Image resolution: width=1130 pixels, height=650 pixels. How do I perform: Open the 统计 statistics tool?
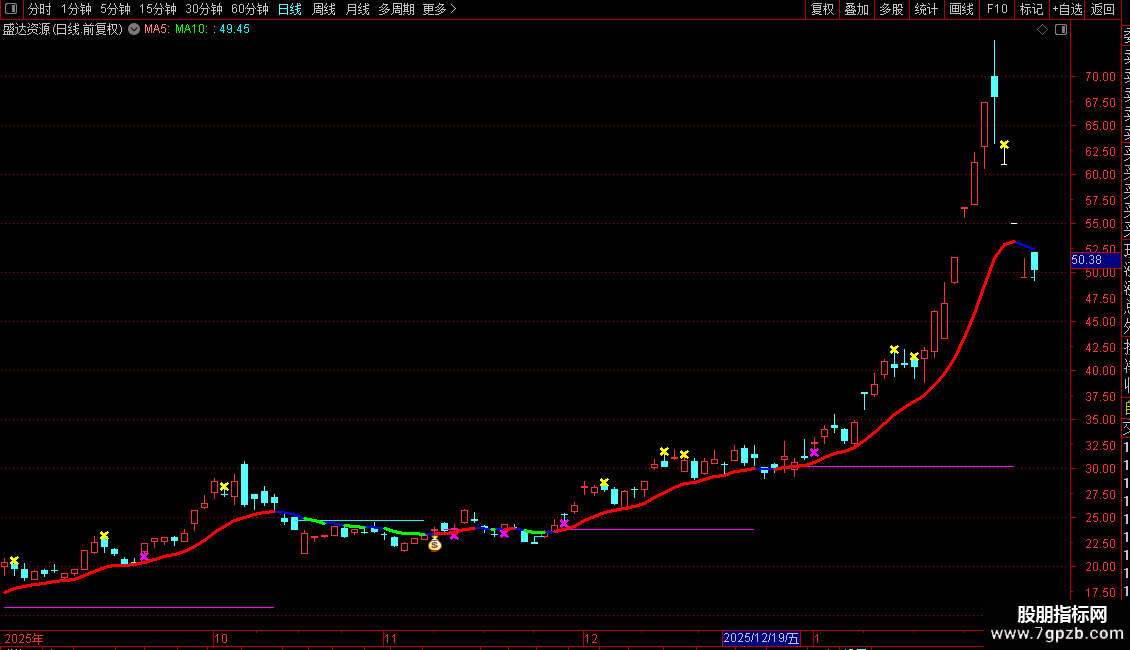point(926,9)
